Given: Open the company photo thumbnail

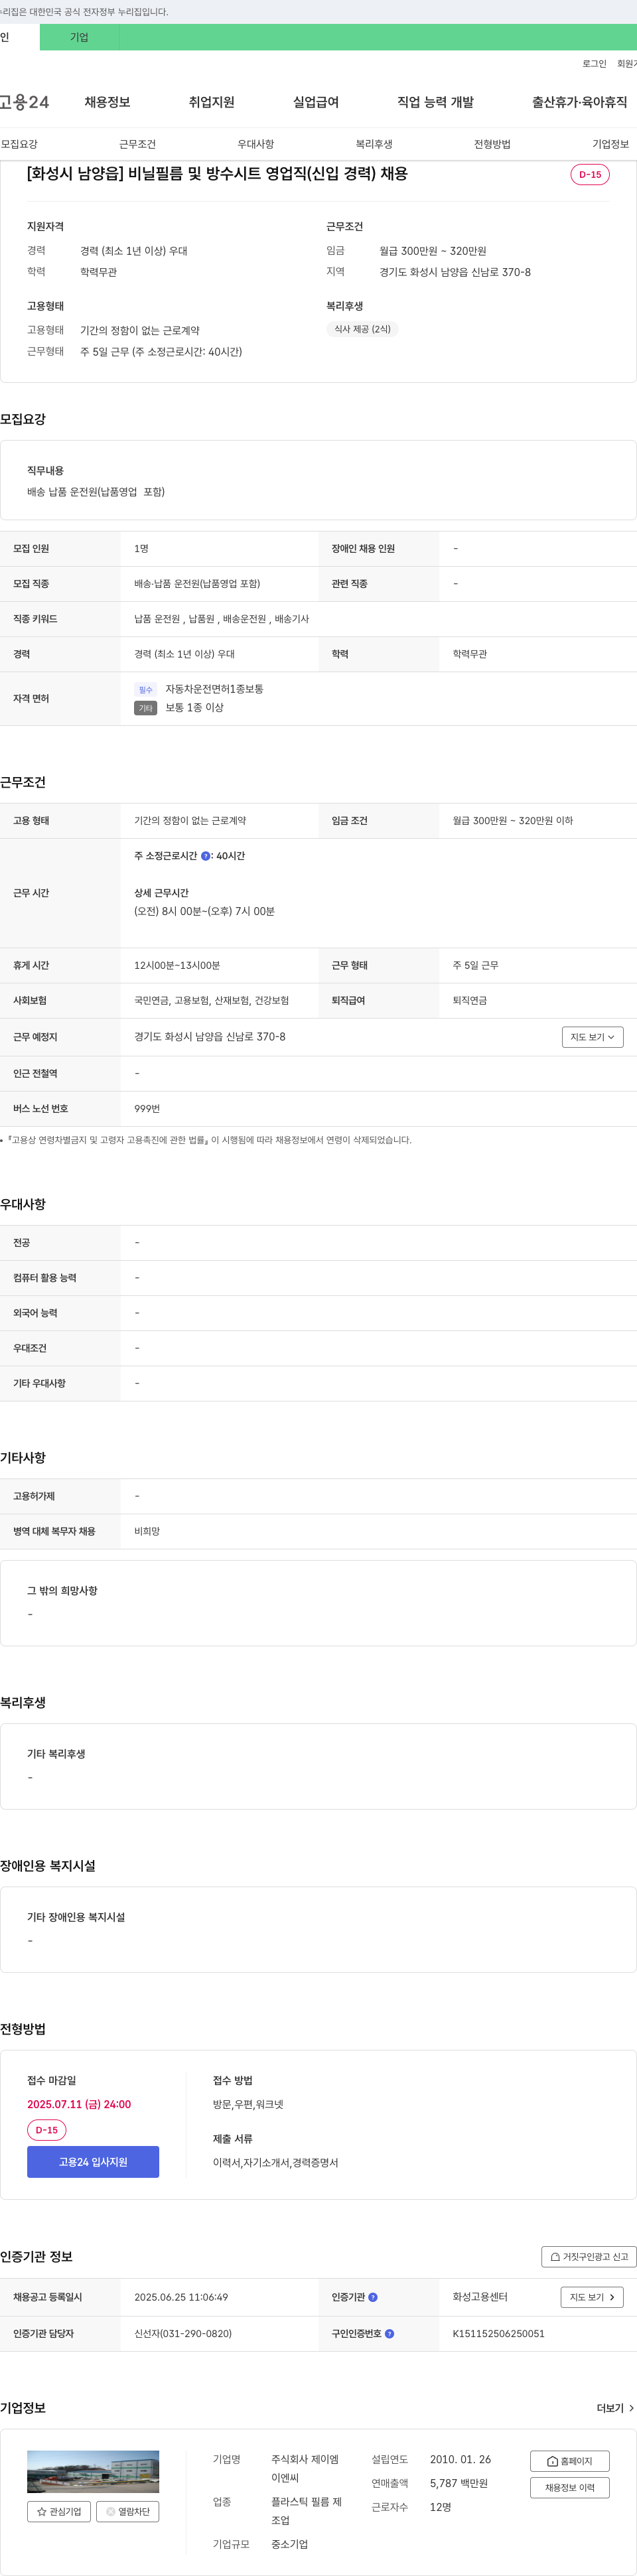Looking at the screenshot, I should (x=93, y=2472).
